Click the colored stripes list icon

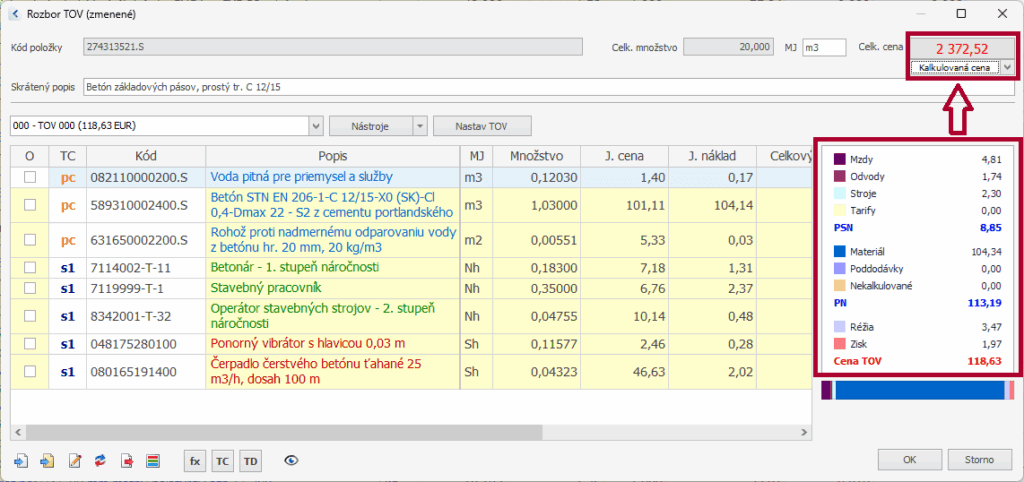point(153,460)
